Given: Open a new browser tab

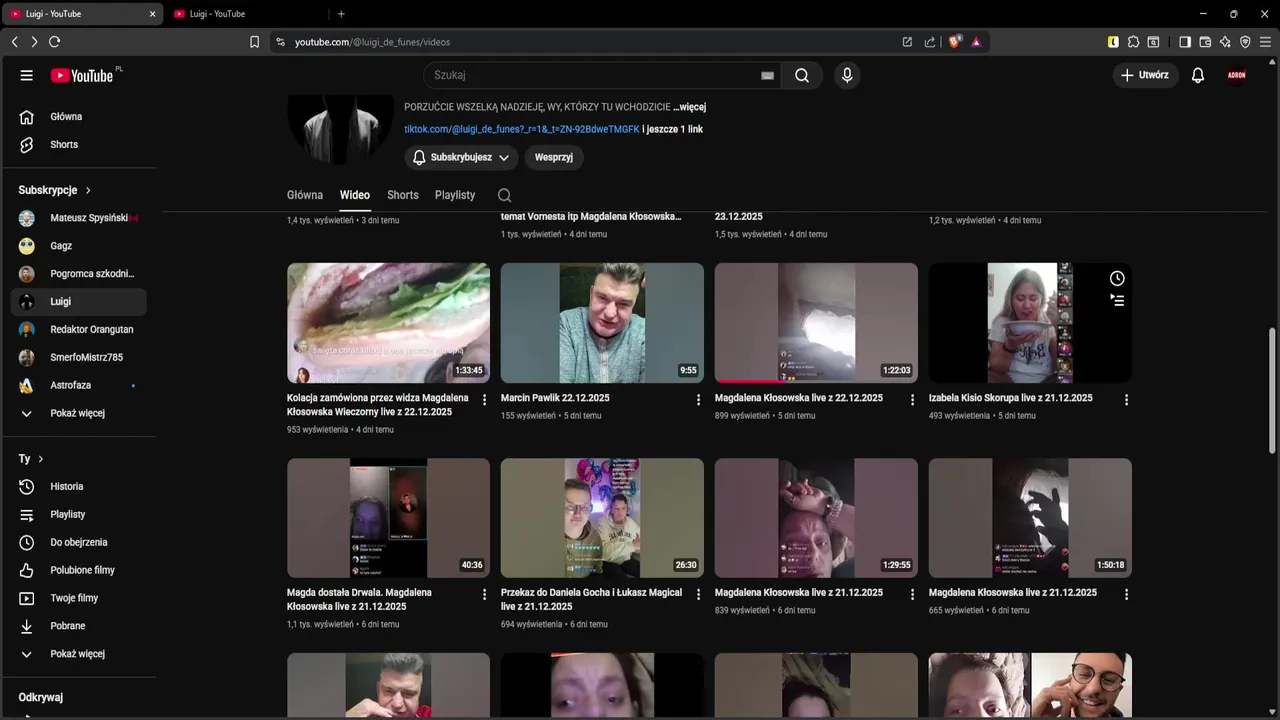Looking at the screenshot, I should click(341, 14).
